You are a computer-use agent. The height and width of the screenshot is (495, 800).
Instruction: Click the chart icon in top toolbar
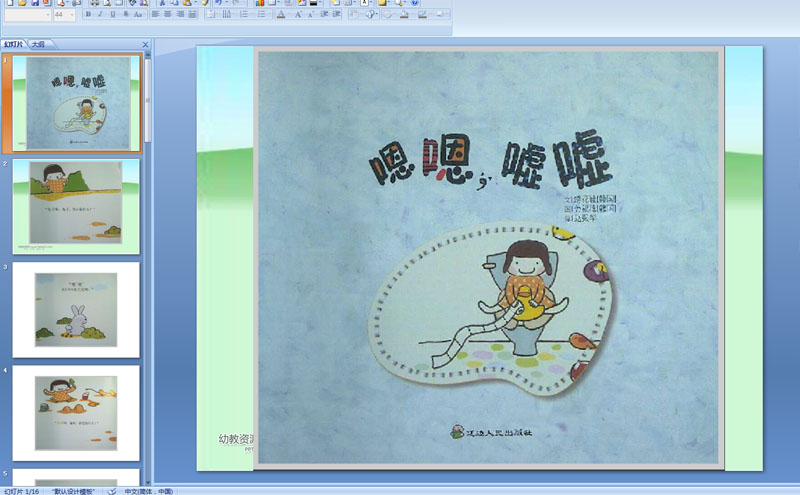coord(260,3)
